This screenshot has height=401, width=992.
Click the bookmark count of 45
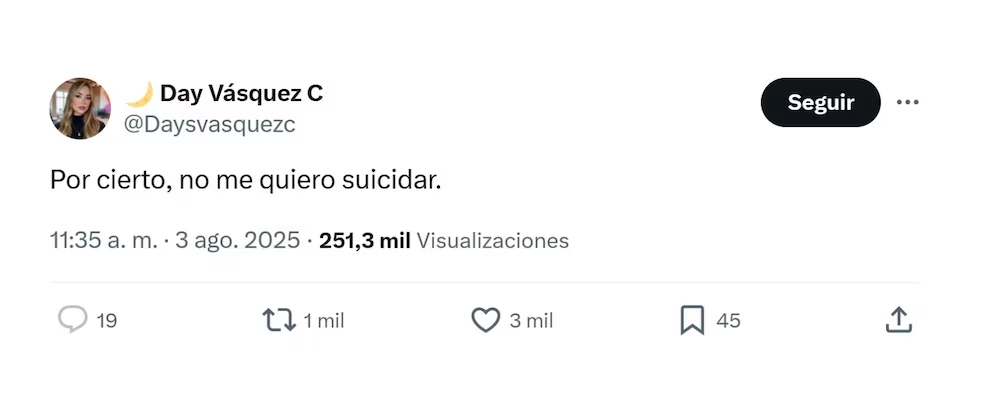tap(729, 321)
